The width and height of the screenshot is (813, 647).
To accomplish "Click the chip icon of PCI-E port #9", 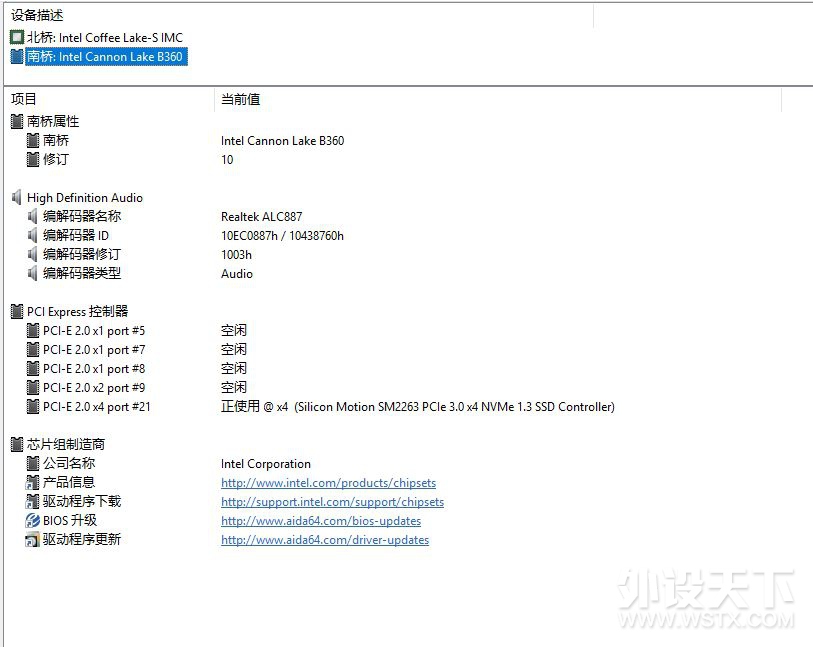I will coord(33,387).
